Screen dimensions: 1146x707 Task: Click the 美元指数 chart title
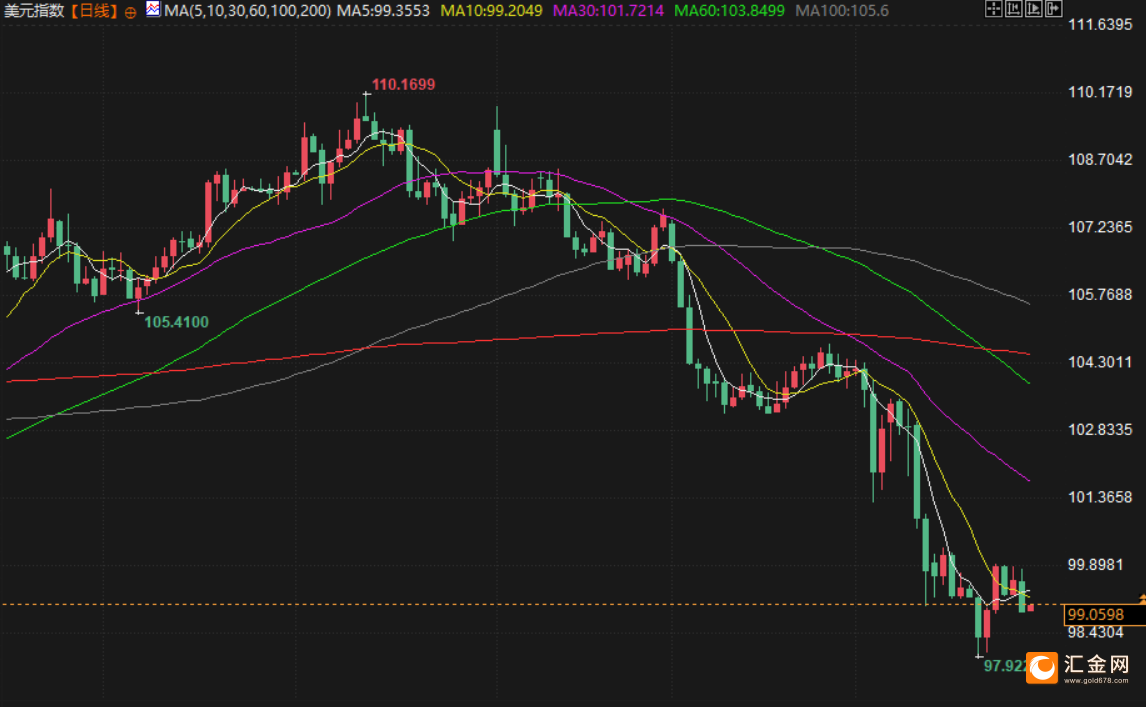tap(34, 11)
